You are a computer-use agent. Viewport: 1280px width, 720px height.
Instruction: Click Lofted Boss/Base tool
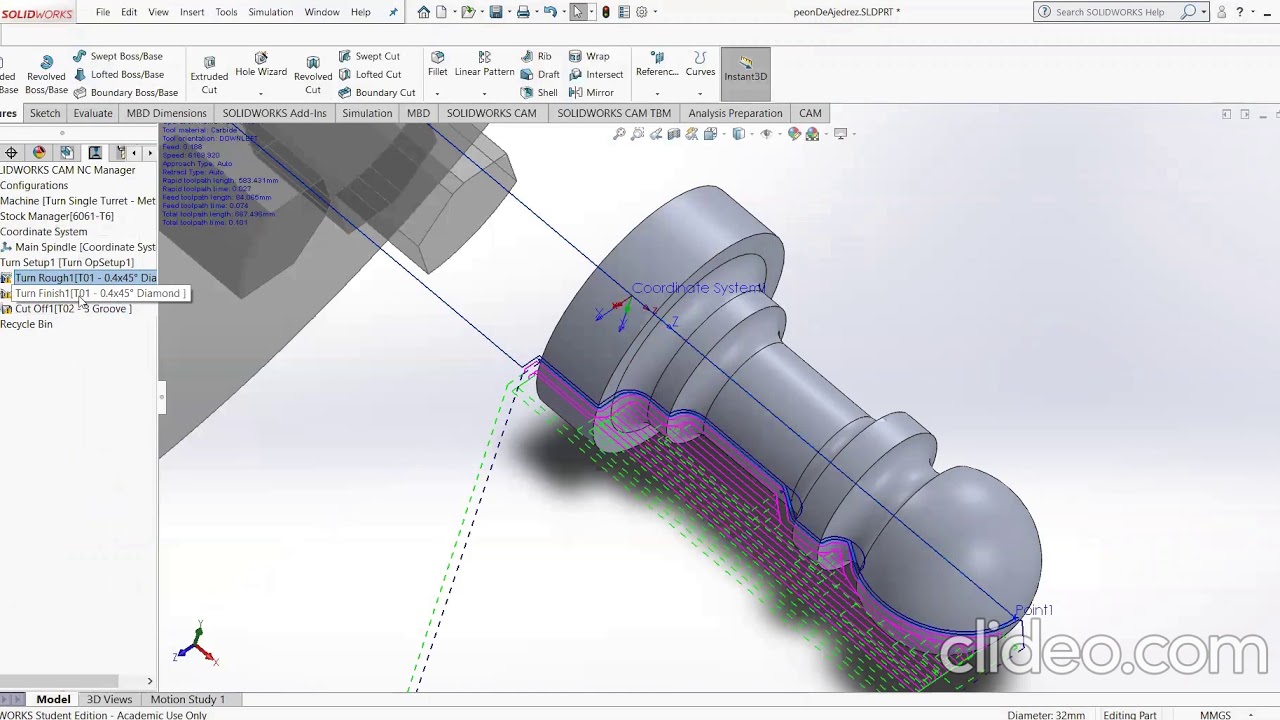pyautogui.click(x=118, y=74)
